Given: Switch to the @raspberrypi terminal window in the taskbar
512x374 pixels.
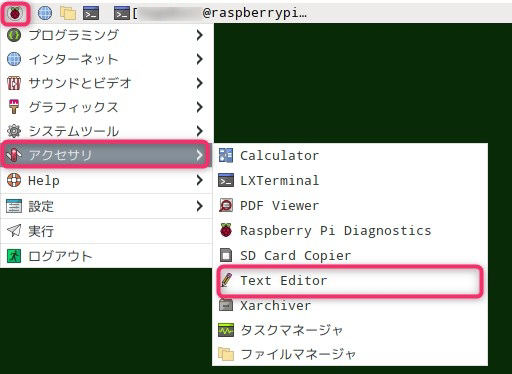Looking at the screenshot, I should pyautogui.click(x=210, y=13).
